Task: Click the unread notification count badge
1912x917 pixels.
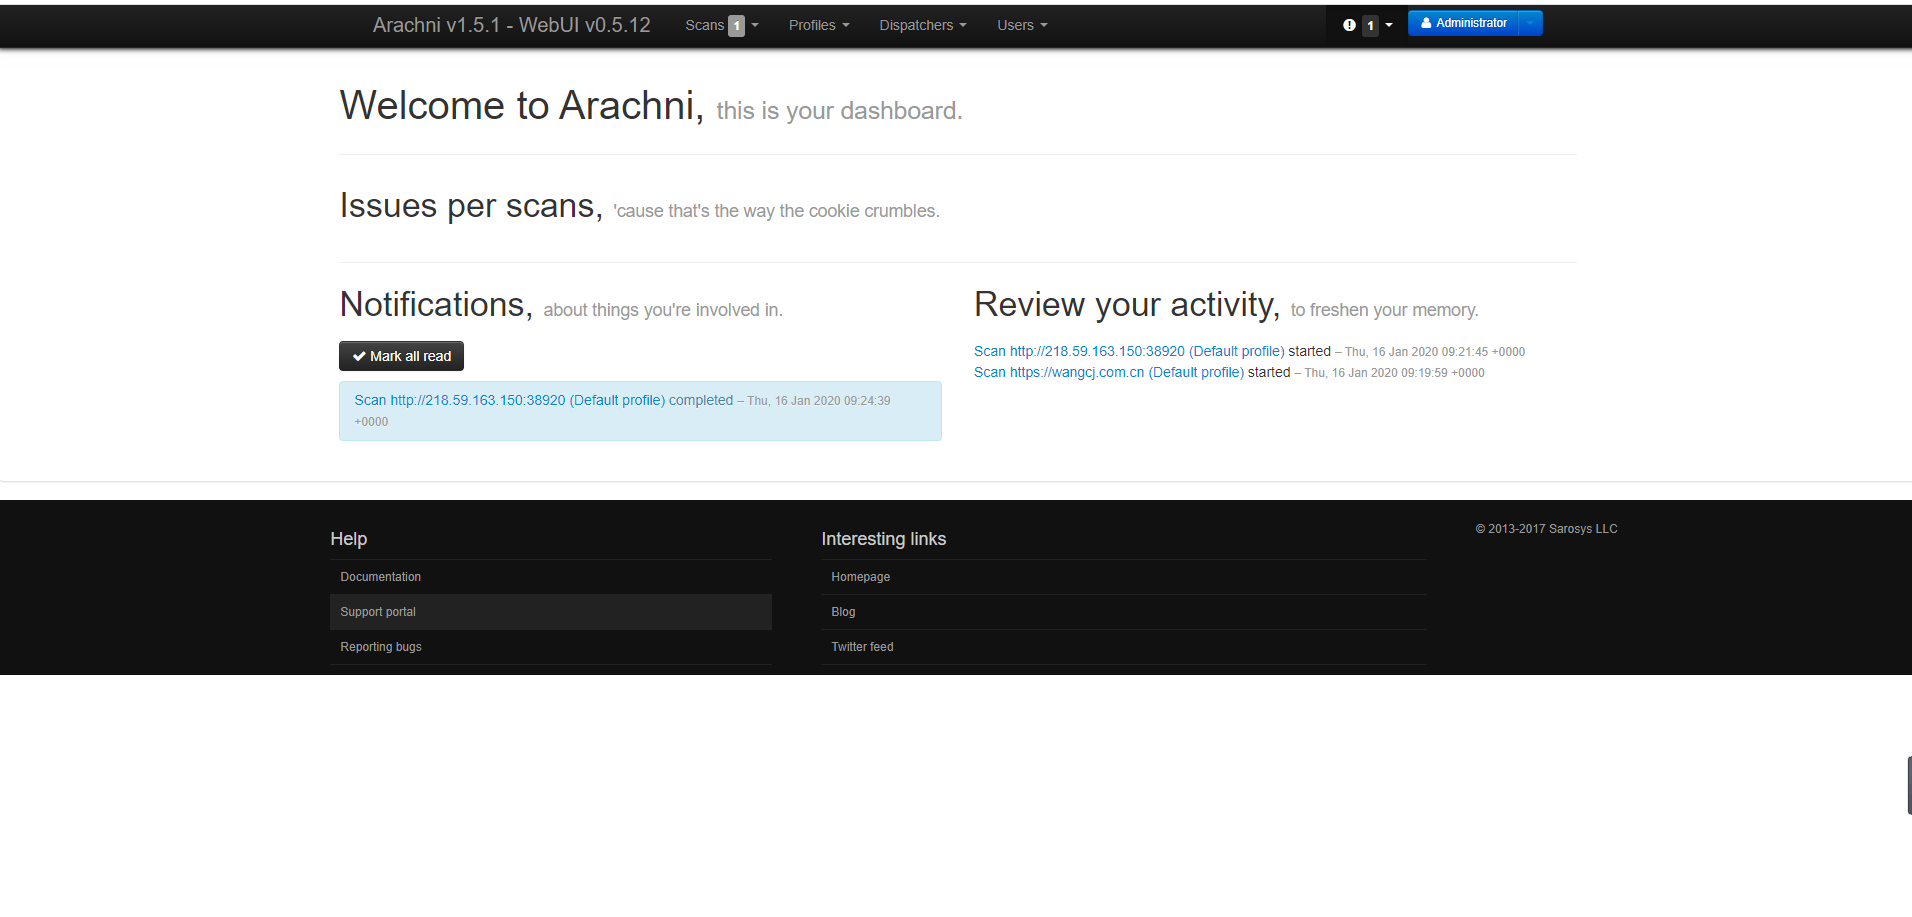Action: (1370, 26)
